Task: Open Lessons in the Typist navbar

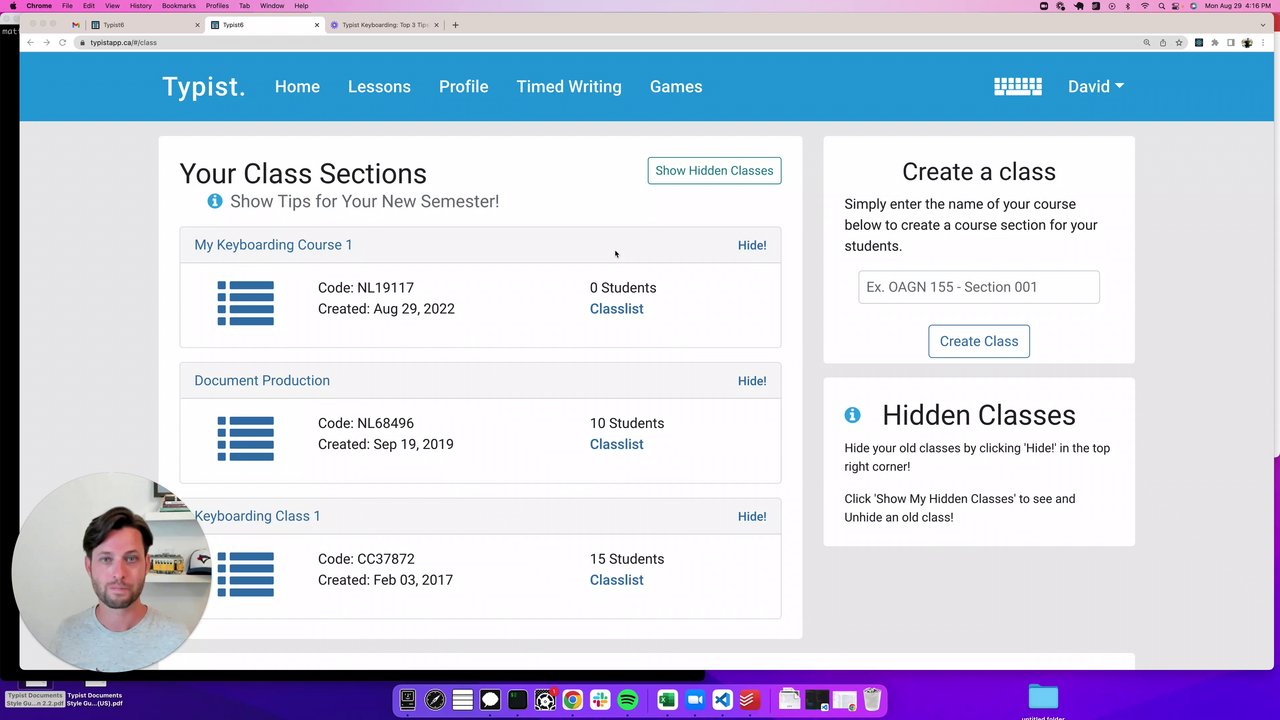Action: (379, 87)
